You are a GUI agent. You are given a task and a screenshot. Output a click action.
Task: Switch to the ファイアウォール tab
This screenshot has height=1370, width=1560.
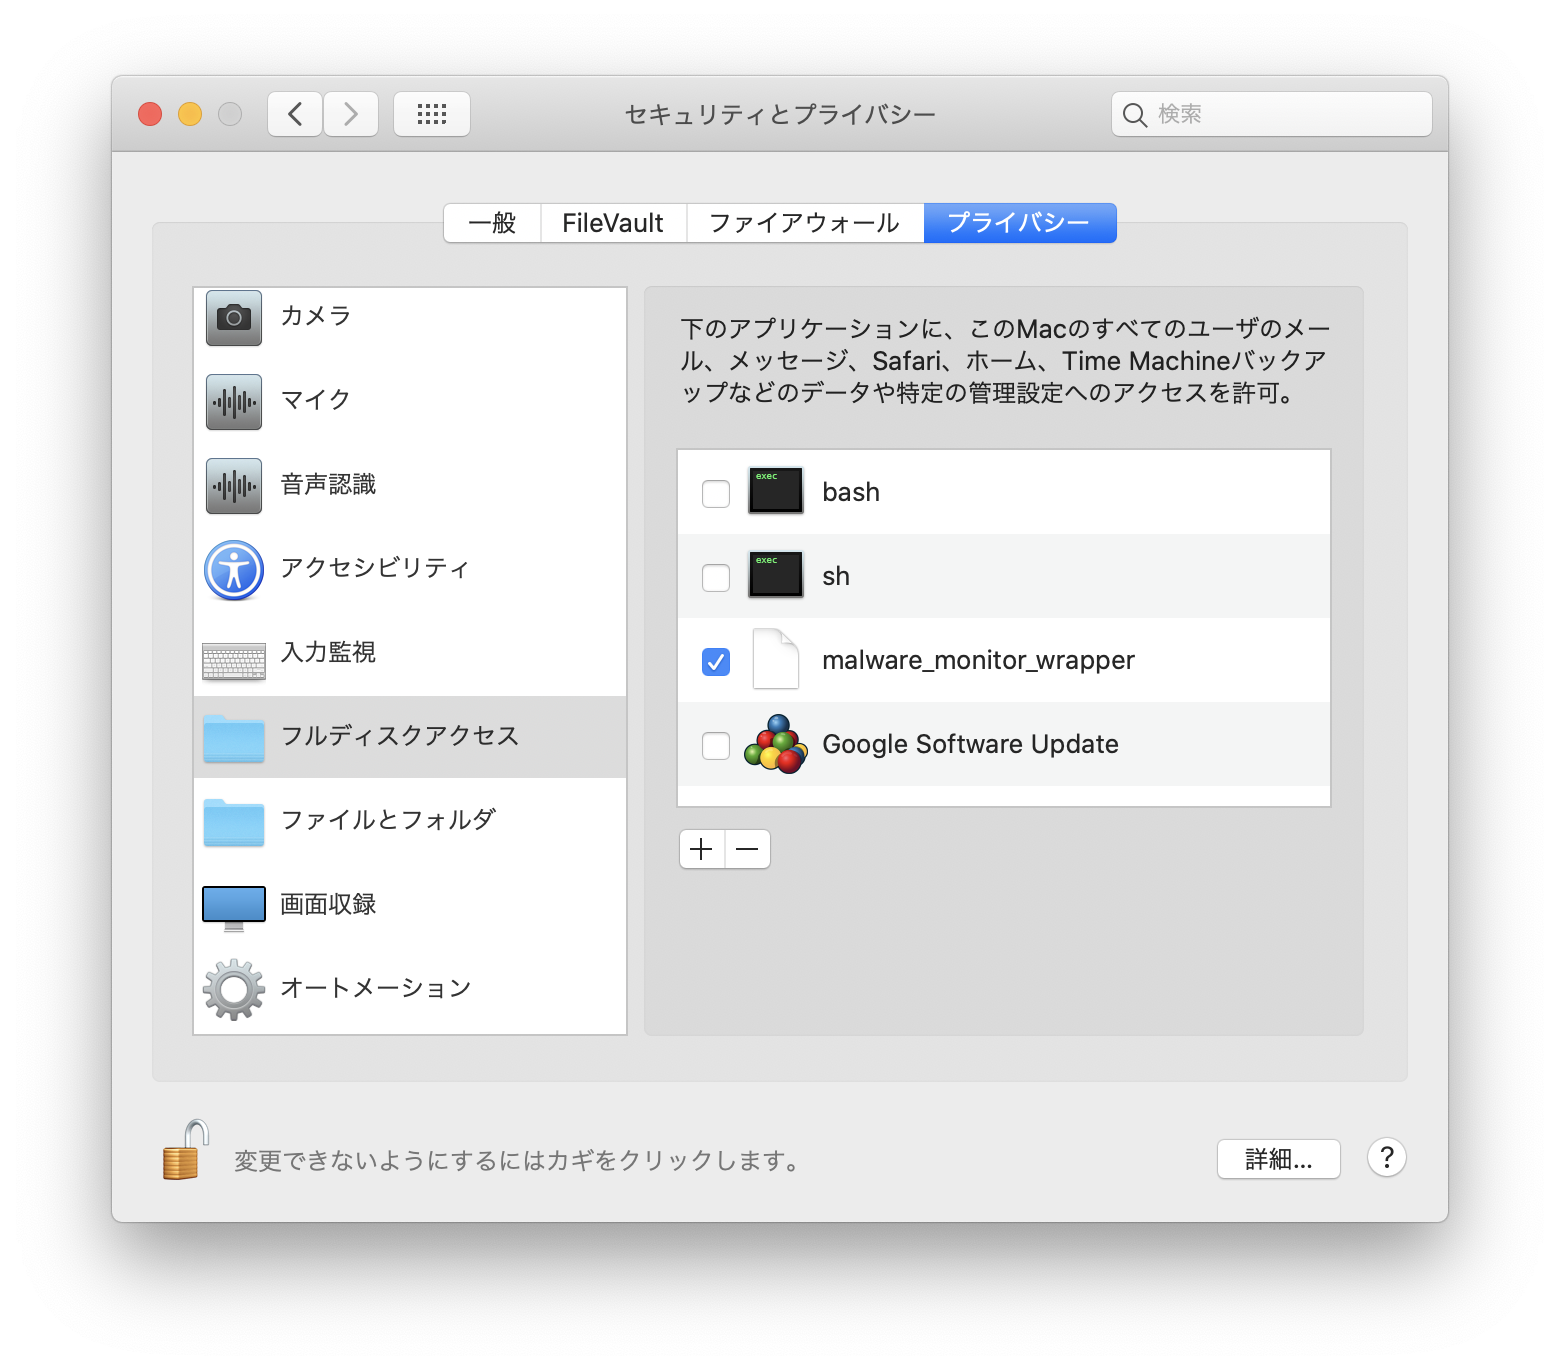(805, 223)
